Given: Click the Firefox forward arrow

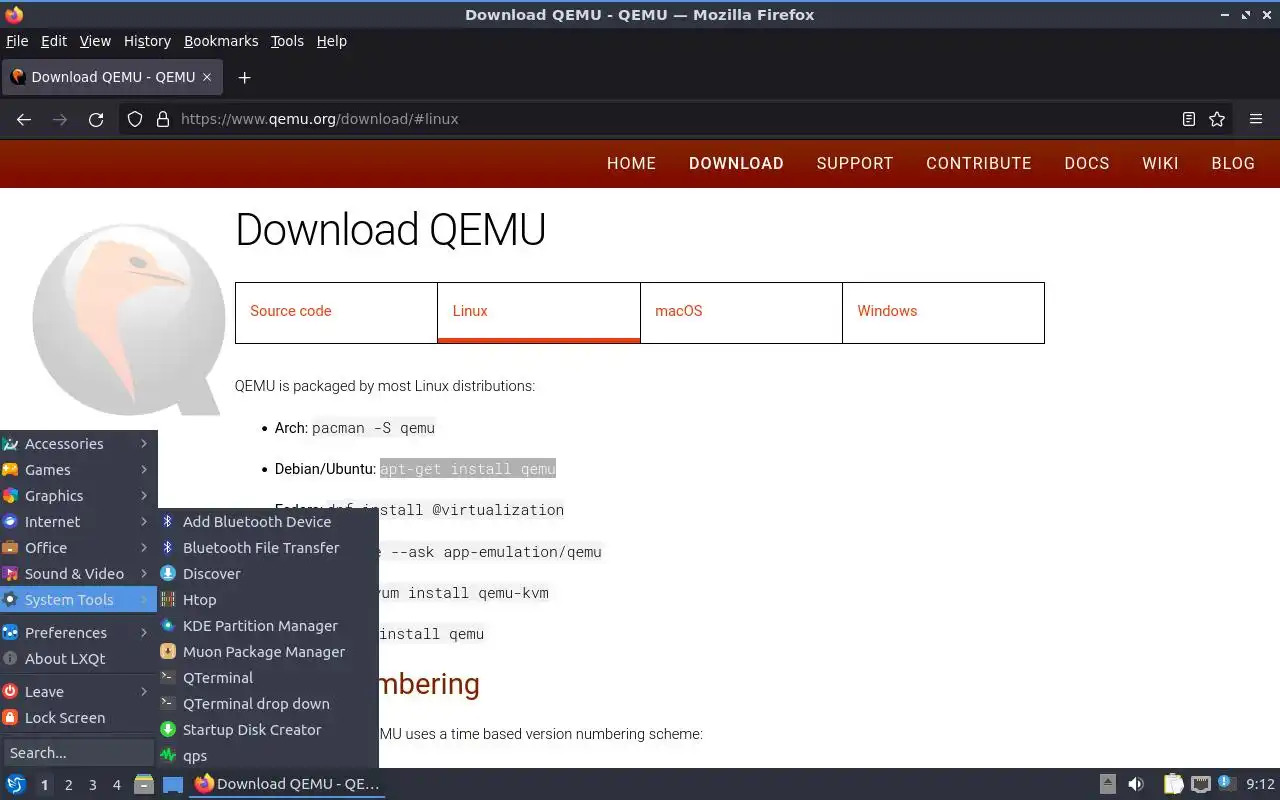Looking at the screenshot, I should pyautogui.click(x=60, y=119).
